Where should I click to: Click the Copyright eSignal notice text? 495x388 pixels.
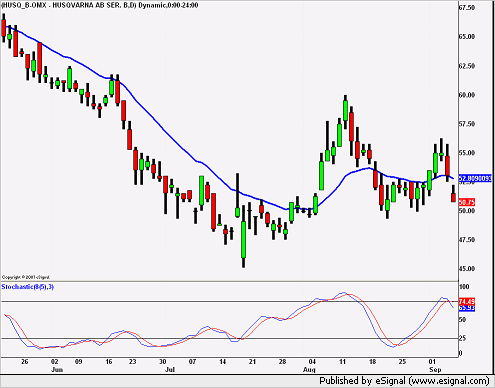pos(26,277)
